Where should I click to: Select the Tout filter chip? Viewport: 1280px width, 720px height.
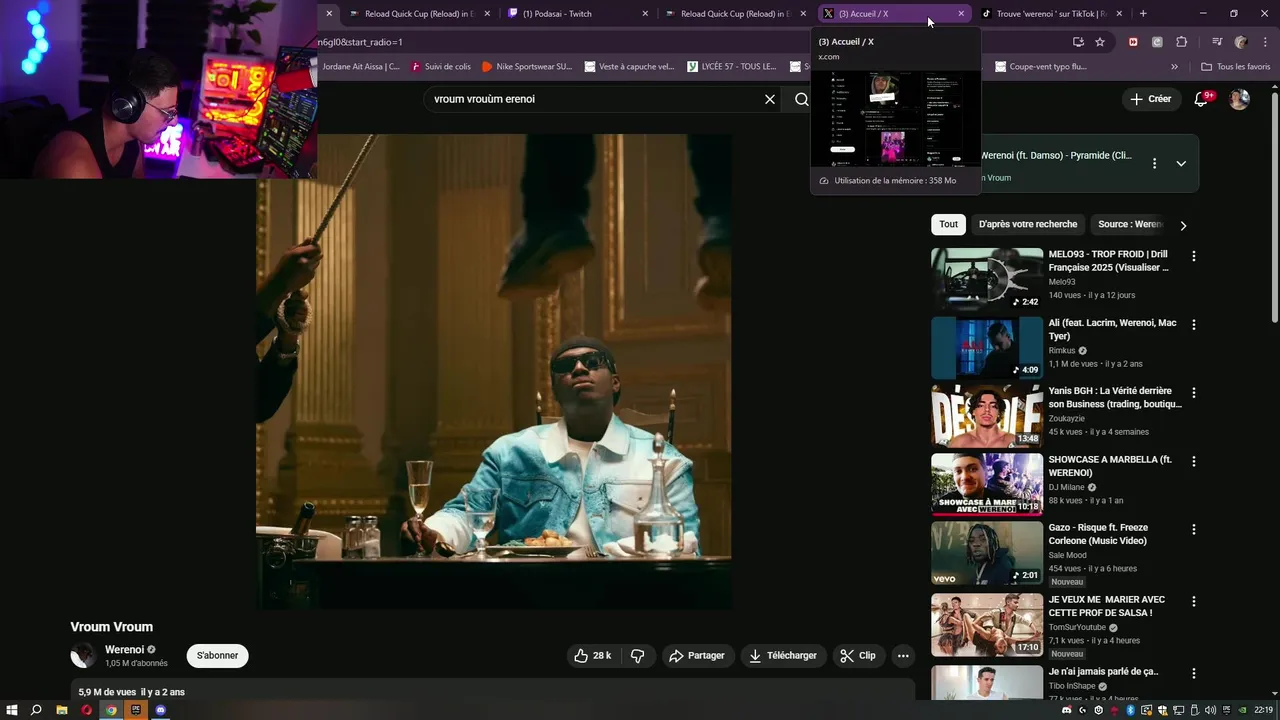pyautogui.click(x=948, y=224)
